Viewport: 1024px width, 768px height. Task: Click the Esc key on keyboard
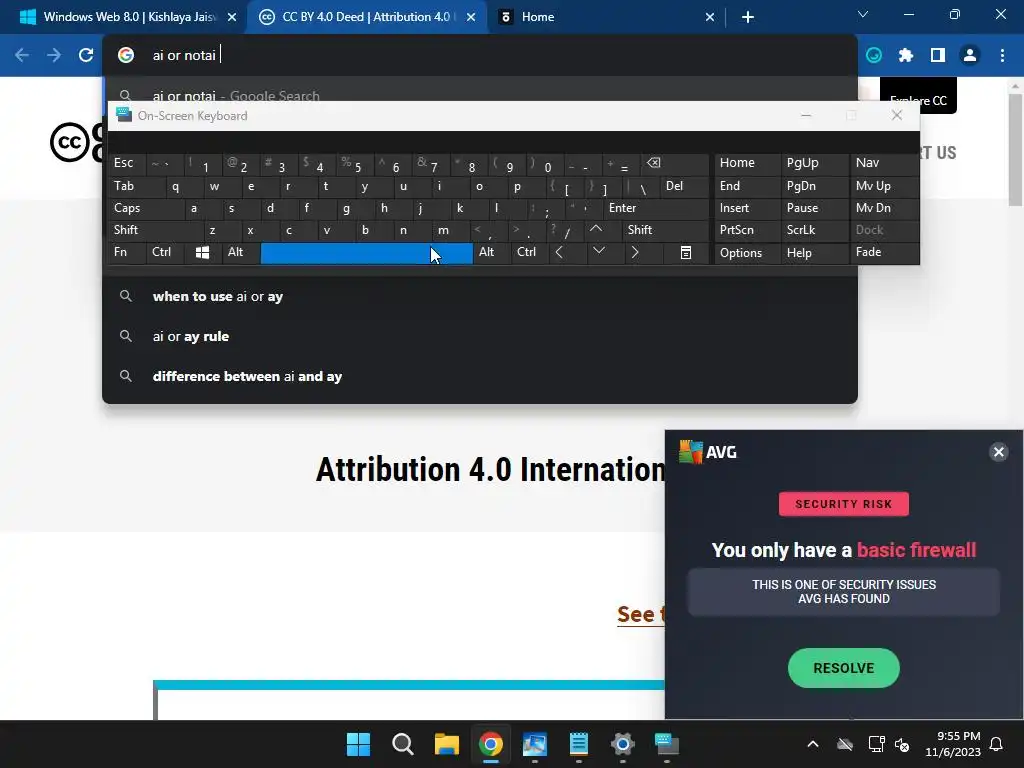127,163
